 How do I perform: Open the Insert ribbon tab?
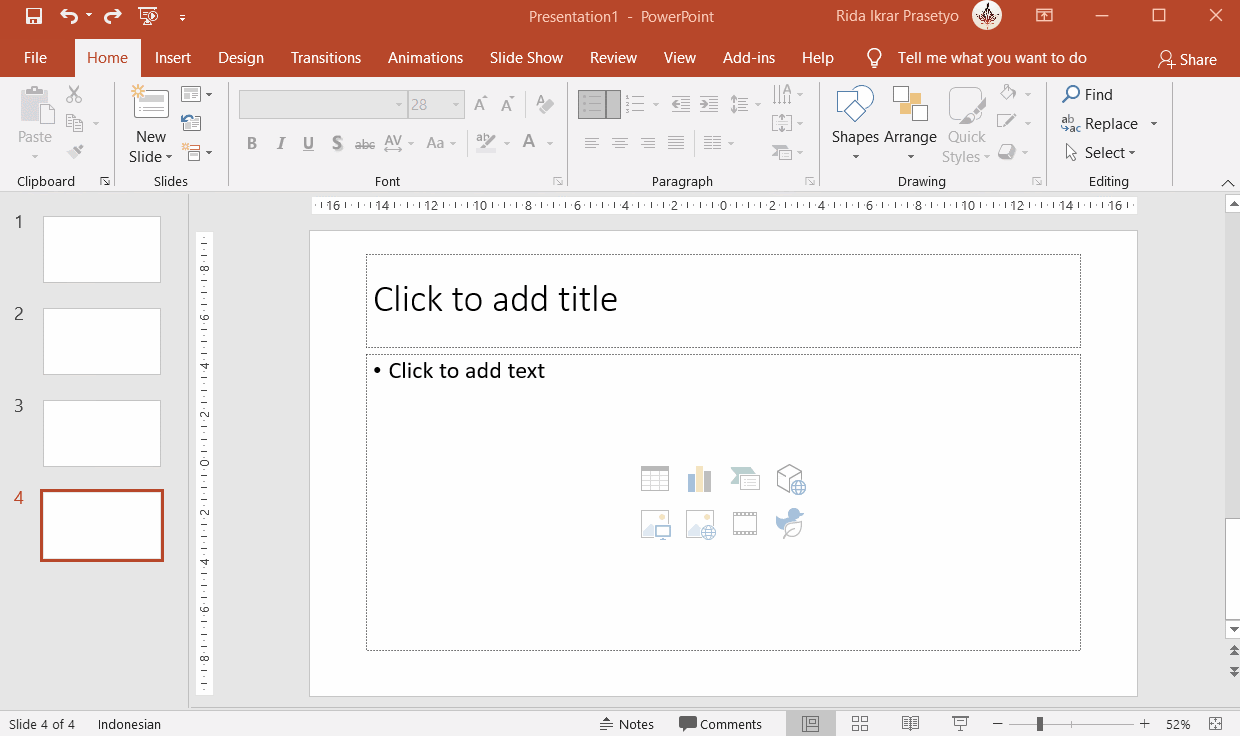173,58
